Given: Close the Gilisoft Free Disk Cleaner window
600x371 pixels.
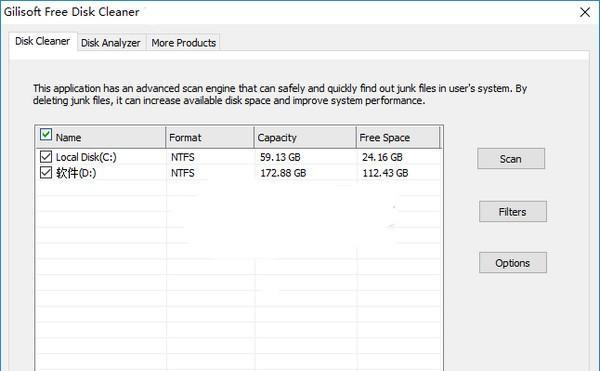Looking at the screenshot, I should (585, 12).
